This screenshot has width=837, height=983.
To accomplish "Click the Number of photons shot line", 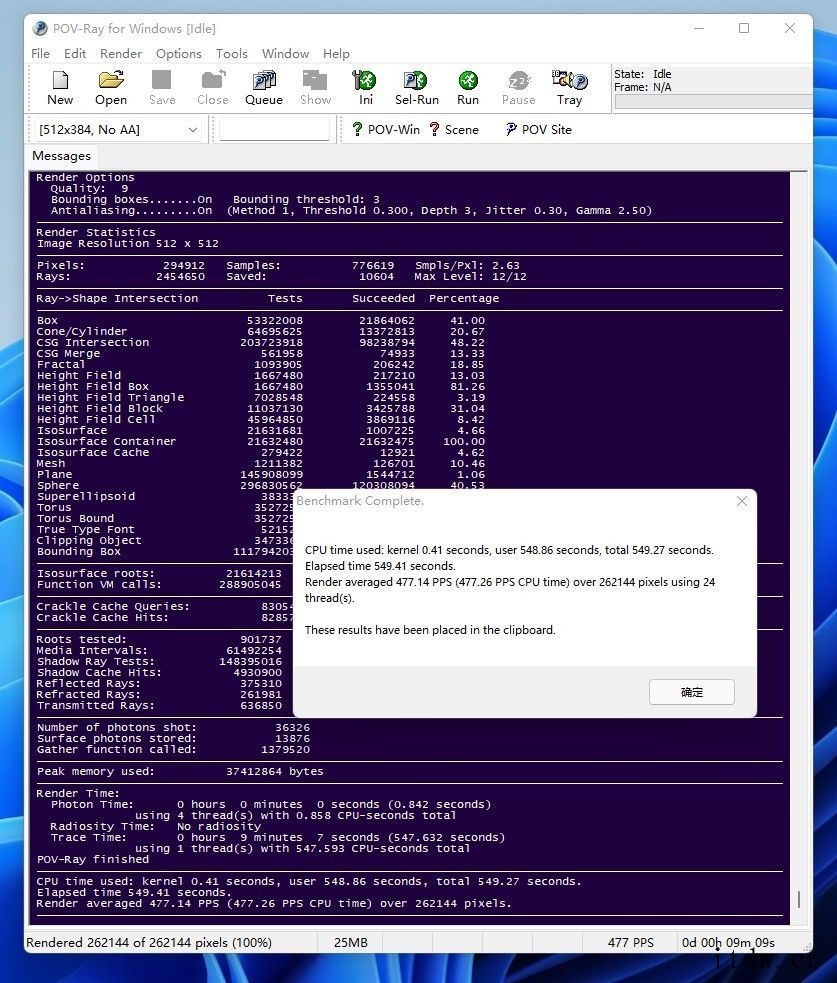I will click(x=173, y=728).
